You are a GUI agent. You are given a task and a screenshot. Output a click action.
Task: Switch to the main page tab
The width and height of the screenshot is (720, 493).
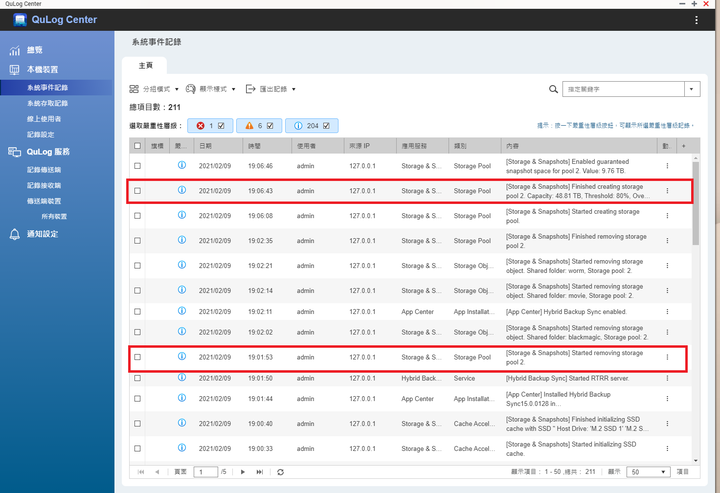[x=145, y=66]
